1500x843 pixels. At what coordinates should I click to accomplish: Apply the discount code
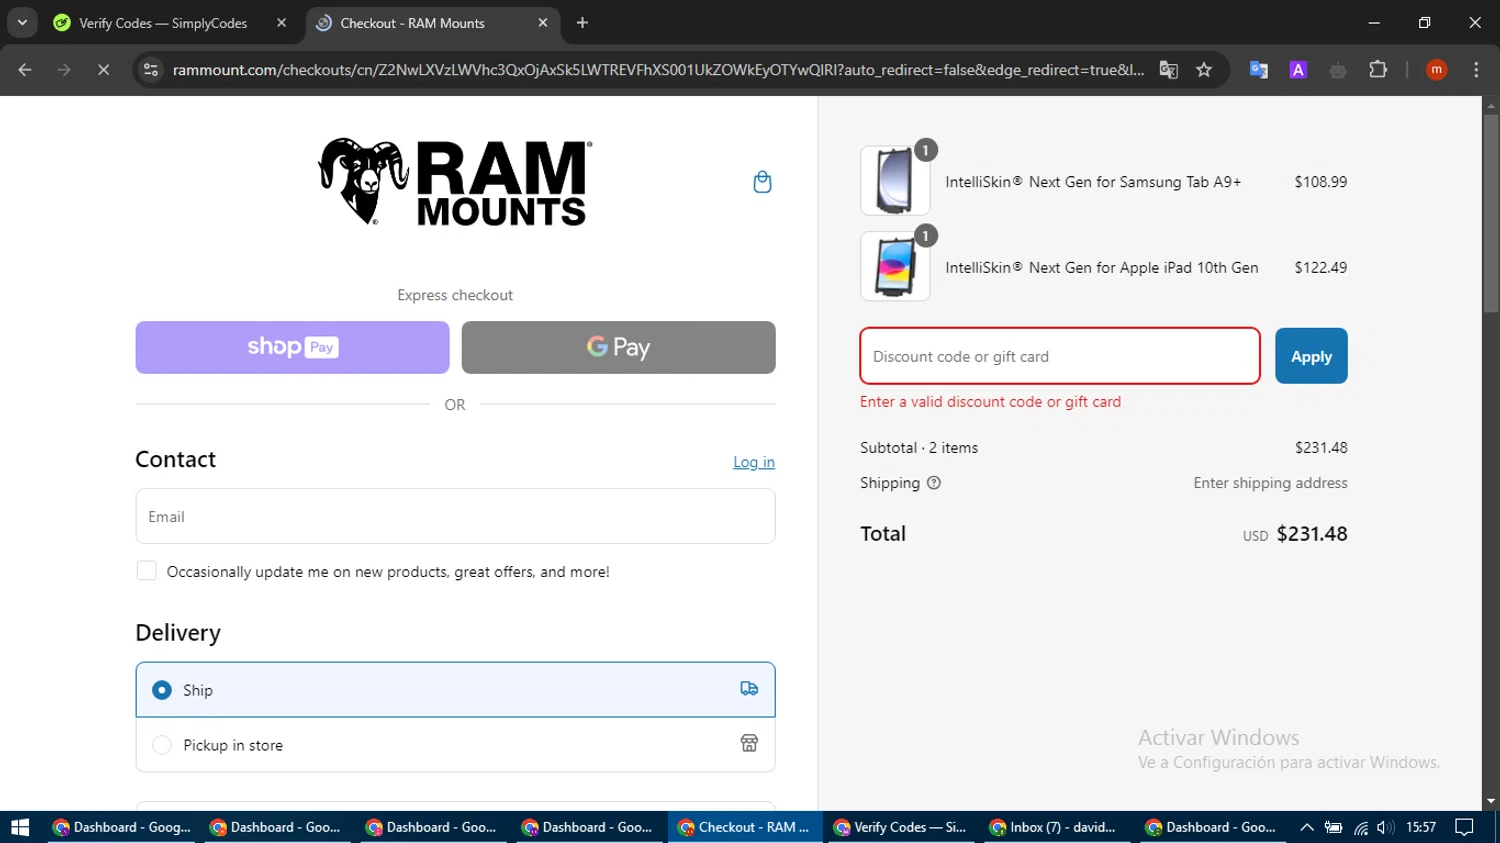point(1311,356)
